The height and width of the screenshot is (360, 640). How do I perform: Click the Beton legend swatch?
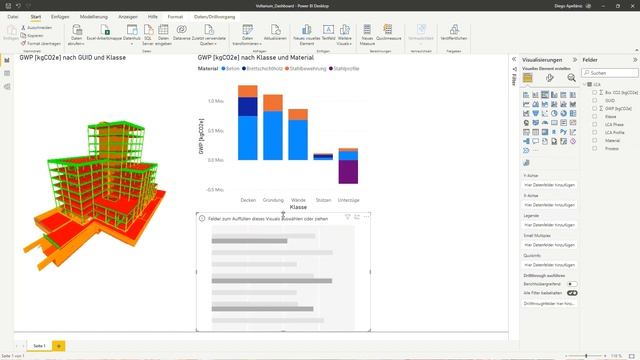[x=223, y=69]
